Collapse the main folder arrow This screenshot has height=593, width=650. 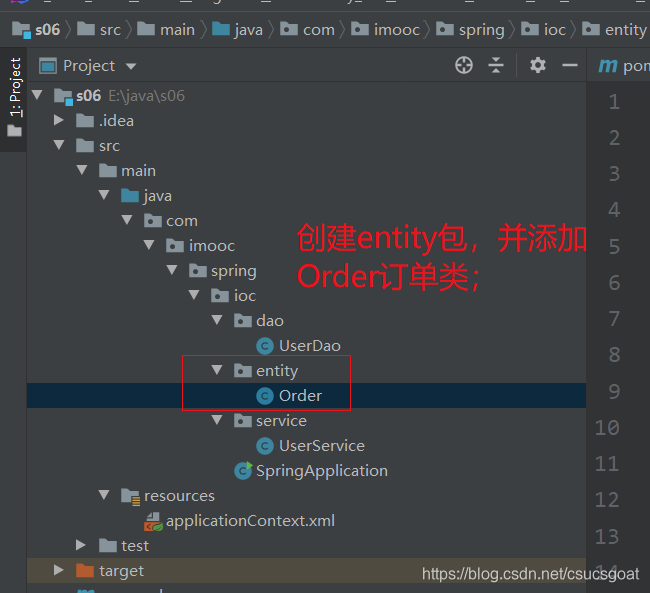(x=82, y=170)
